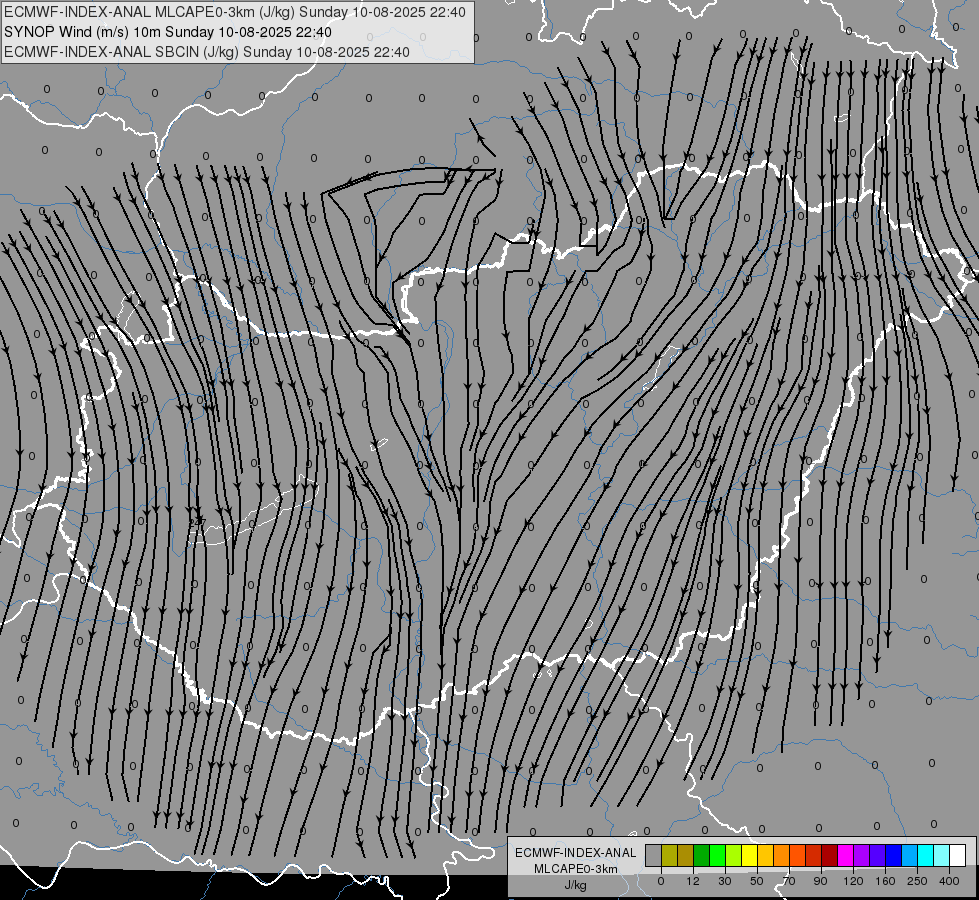
Task: Click the legend tick label '50'
Action: point(757,881)
